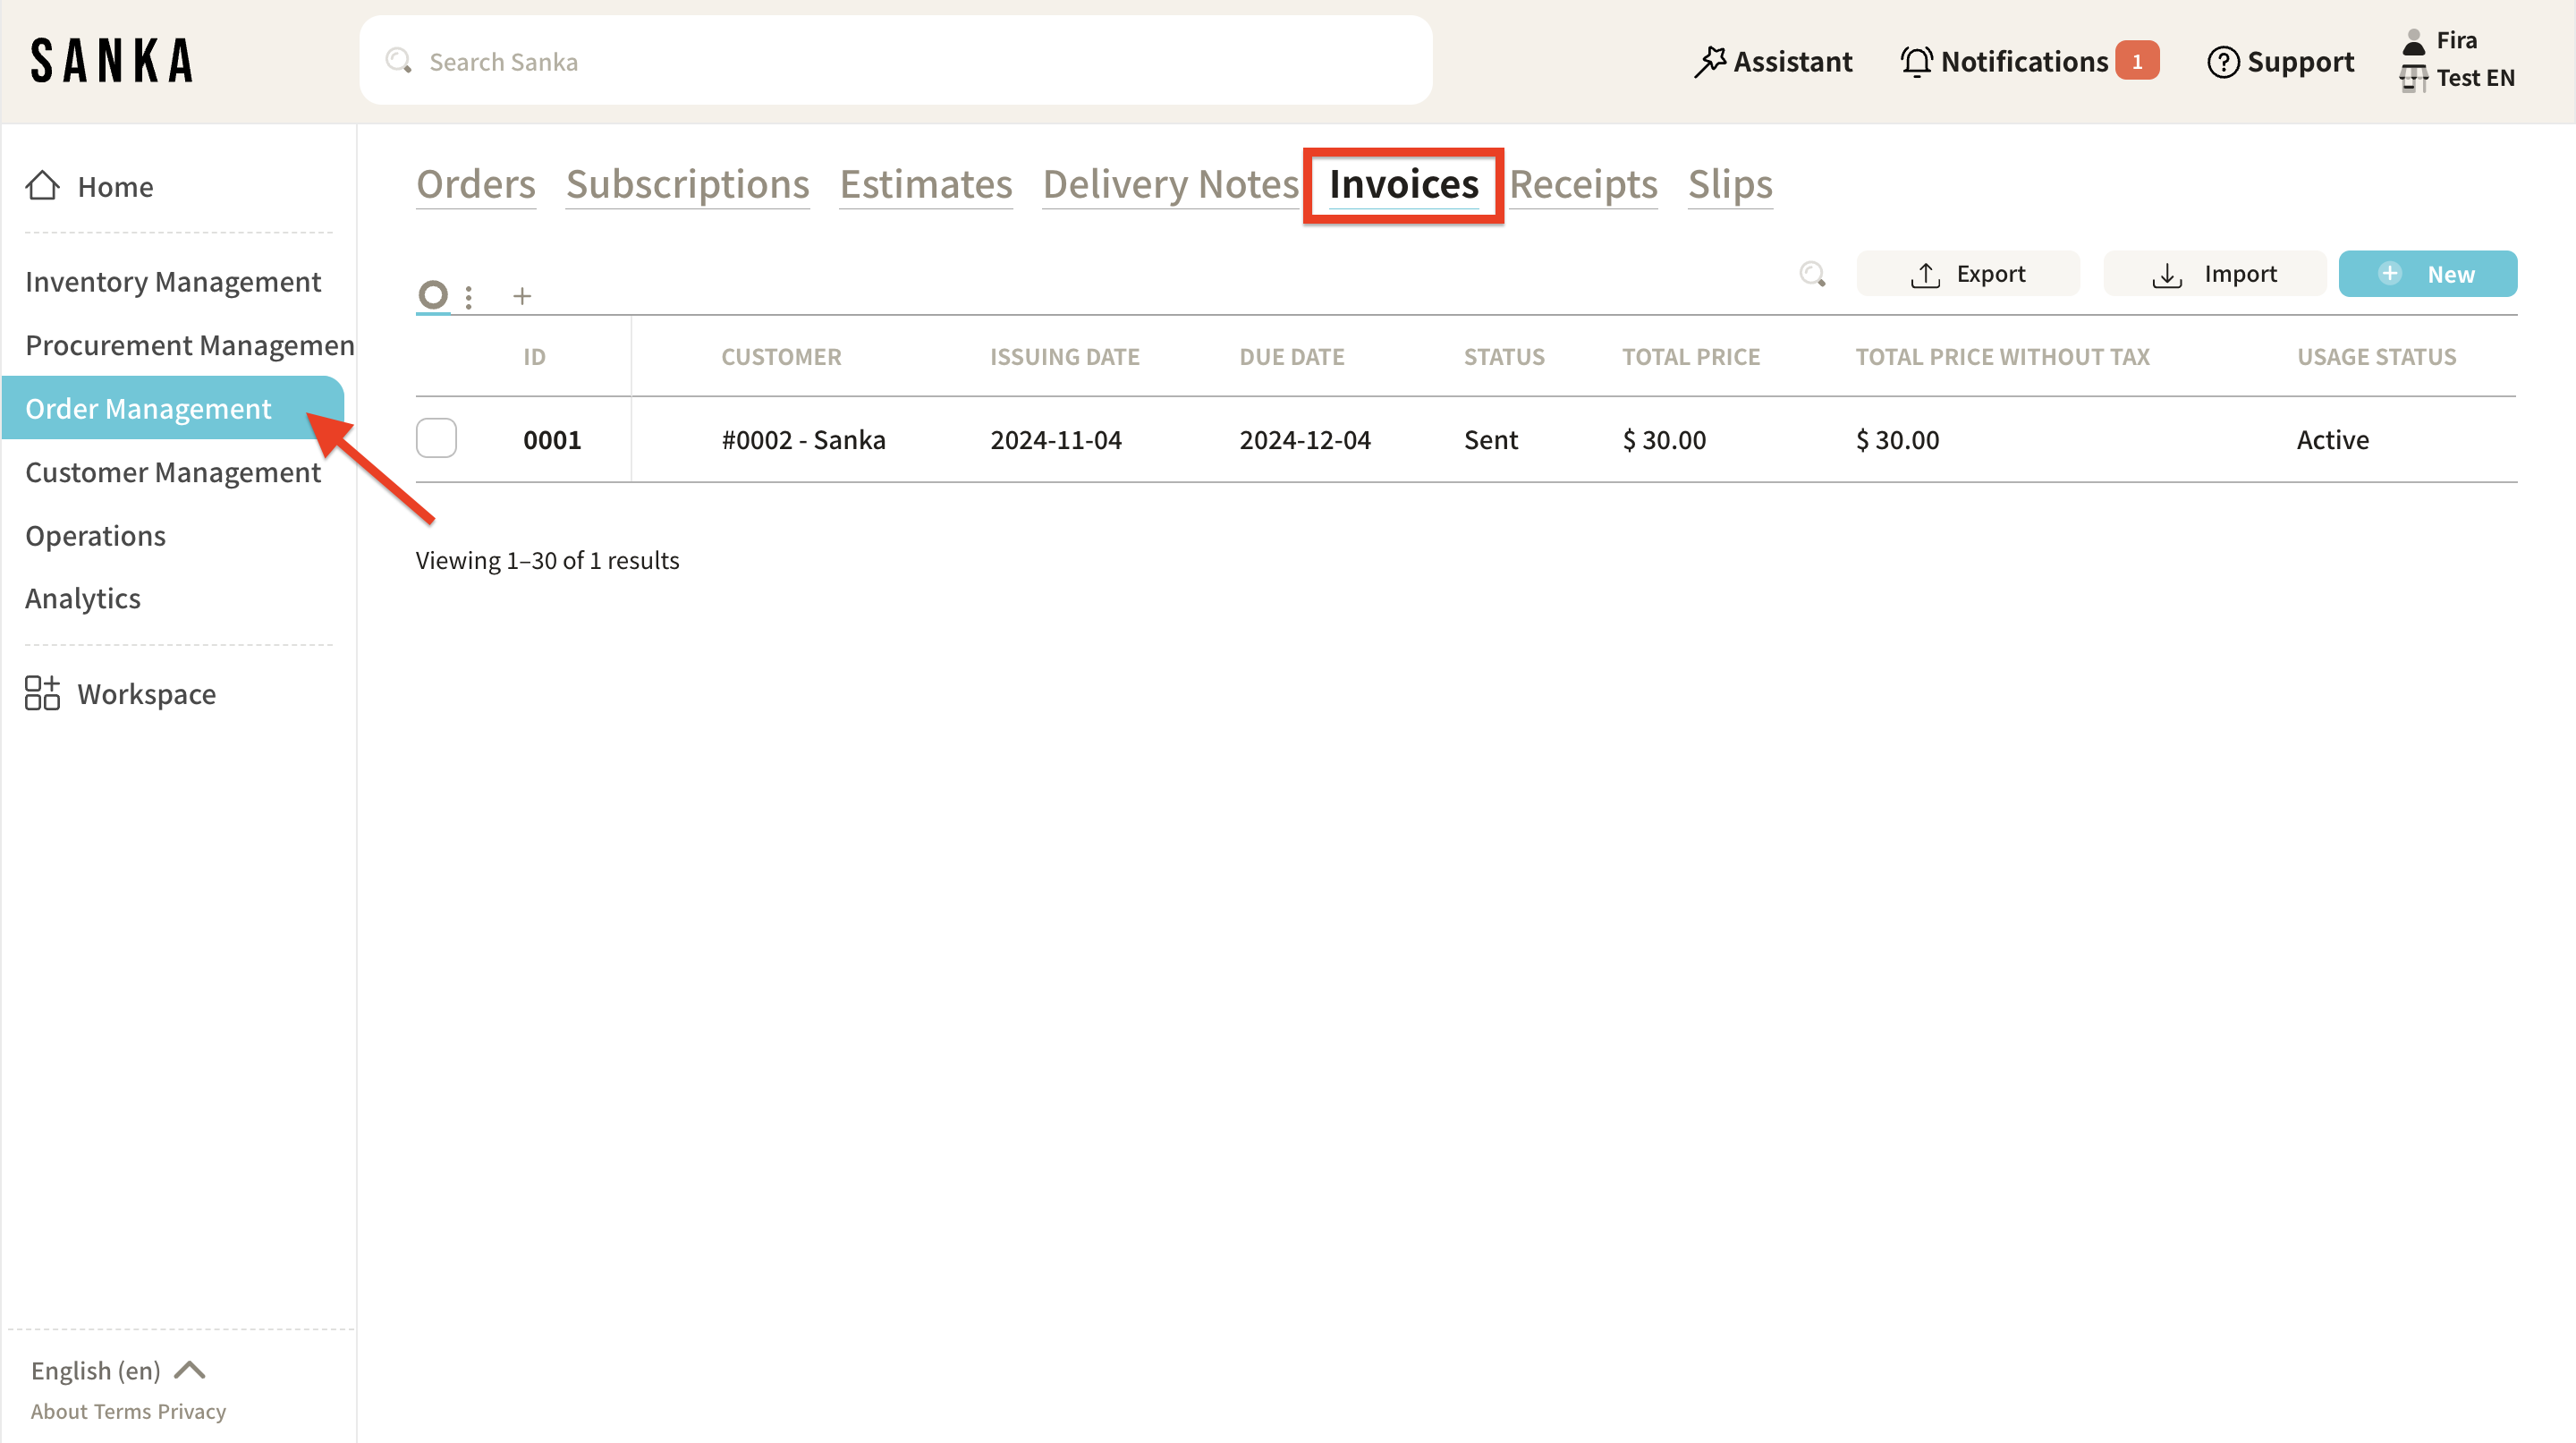Switch to the Receipts tab
Viewport: 2576px width, 1443px height.
[1583, 184]
